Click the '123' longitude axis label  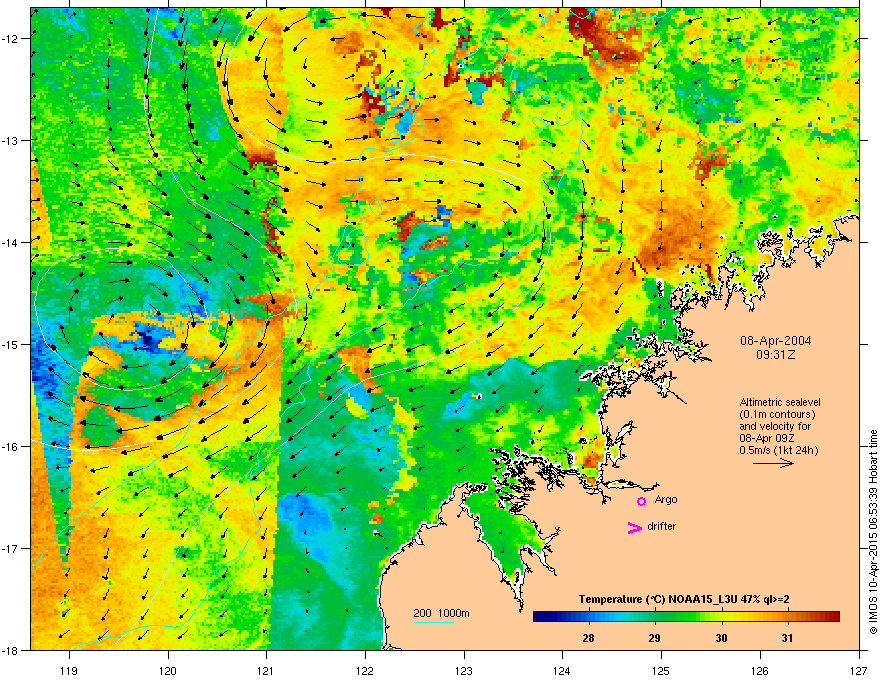[x=464, y=670]
